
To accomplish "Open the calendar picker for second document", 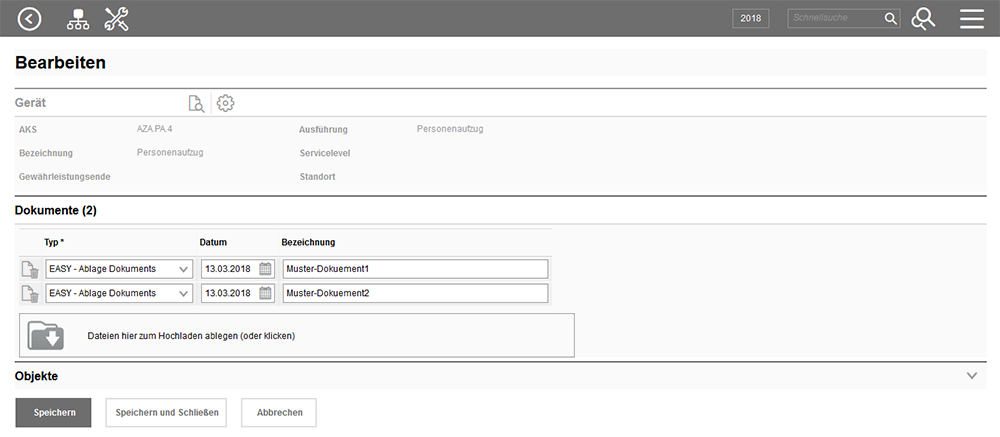I will coord(265,293).
